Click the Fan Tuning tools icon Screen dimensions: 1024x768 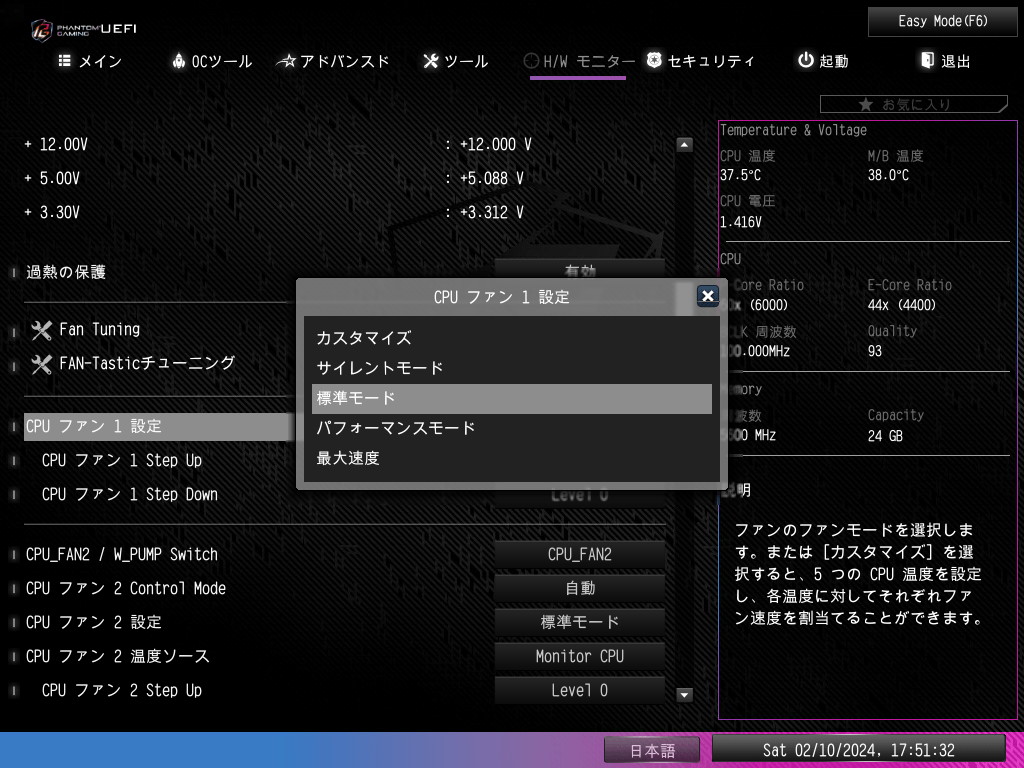tap(41, 330)
